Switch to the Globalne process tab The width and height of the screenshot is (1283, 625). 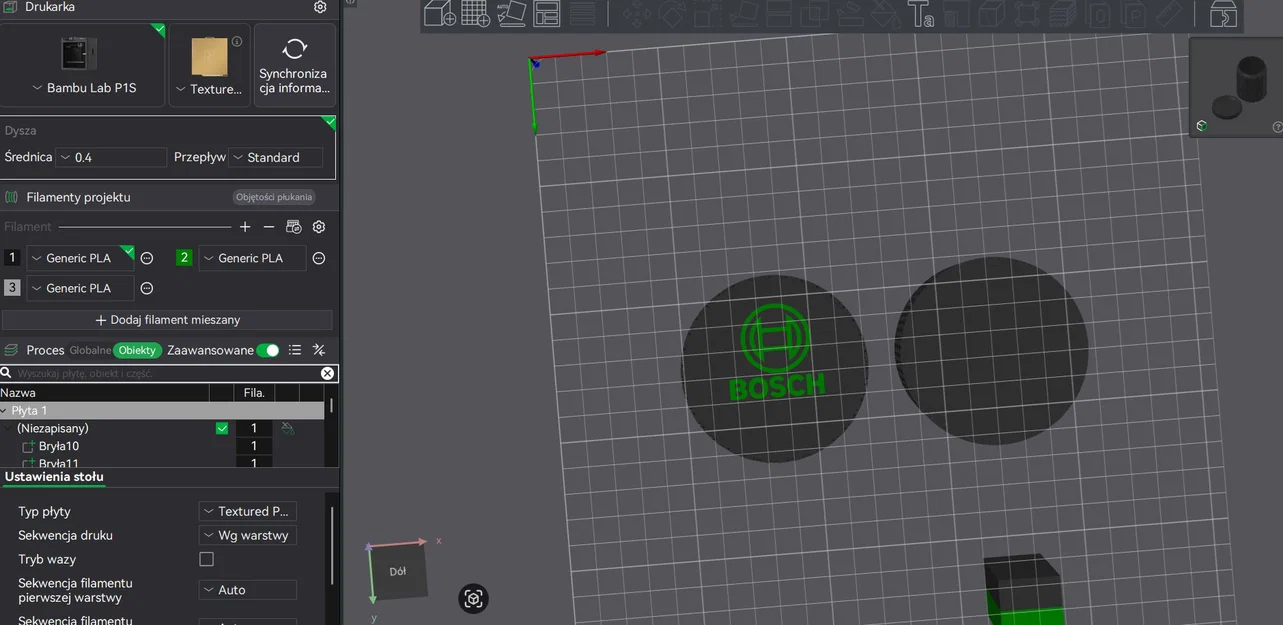coord(90,350)
